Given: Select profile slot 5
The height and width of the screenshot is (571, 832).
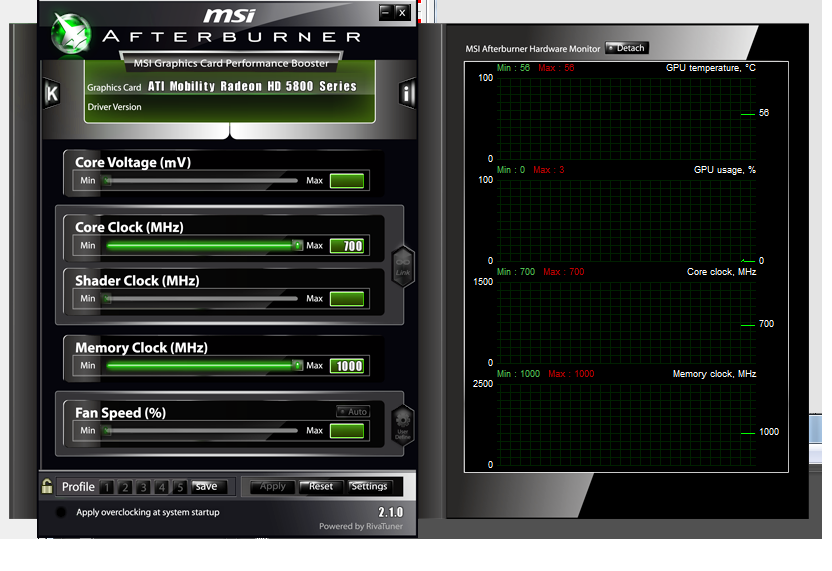Looking at the screenshot, I should click(180, 487).
